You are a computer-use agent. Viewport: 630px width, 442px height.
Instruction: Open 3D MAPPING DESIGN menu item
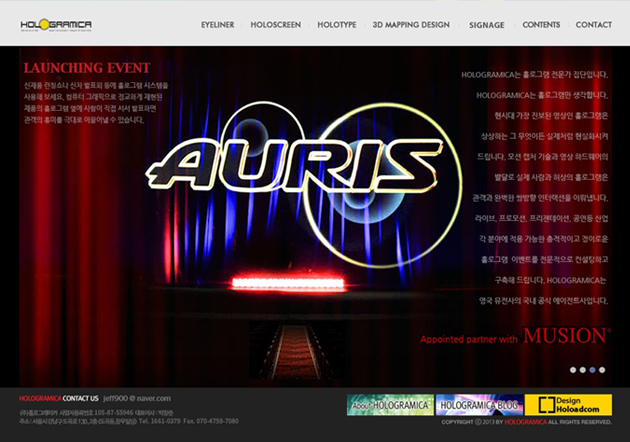click(x=411, y=25)
